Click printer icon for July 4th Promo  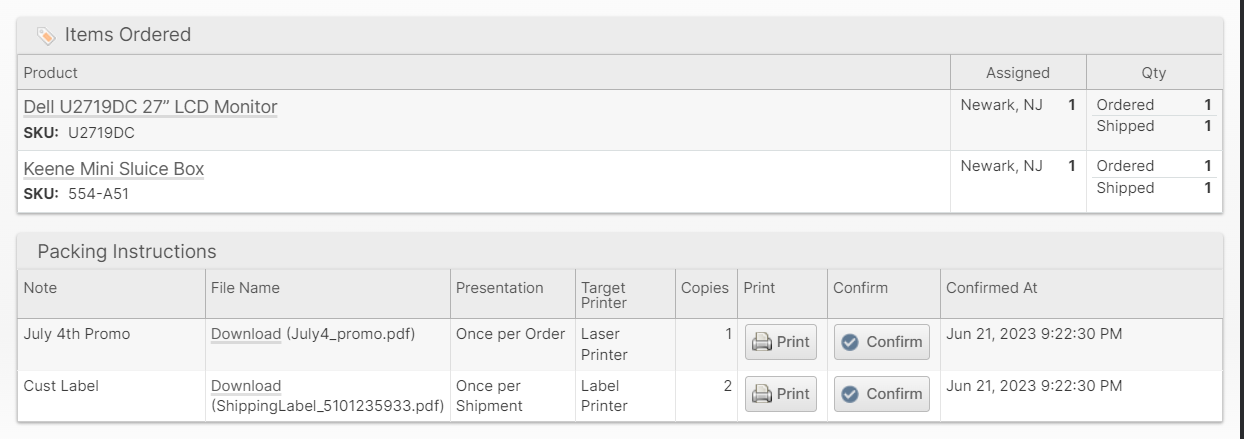pyautogui.click(x=762, y=342)
